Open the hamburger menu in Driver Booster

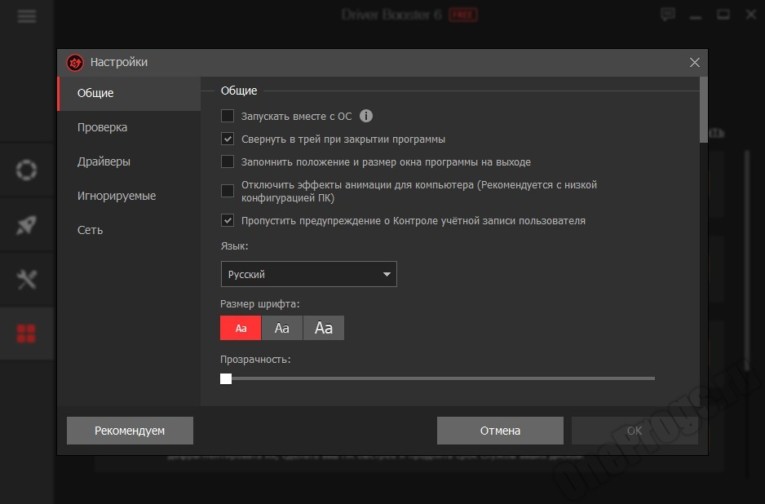tap(26, 16)
